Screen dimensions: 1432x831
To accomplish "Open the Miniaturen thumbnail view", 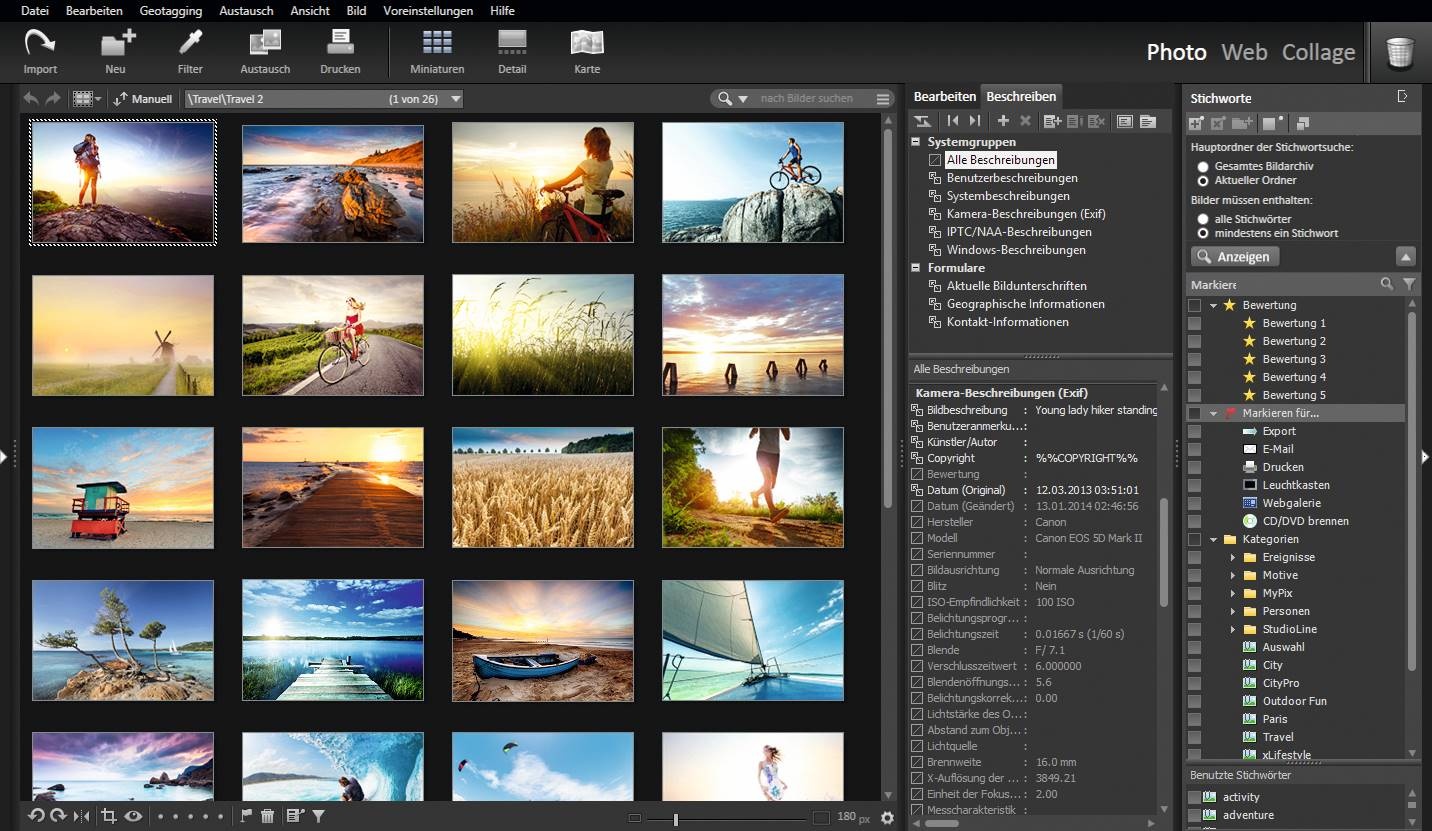I will pyautogui.click(x=437, y=43).
